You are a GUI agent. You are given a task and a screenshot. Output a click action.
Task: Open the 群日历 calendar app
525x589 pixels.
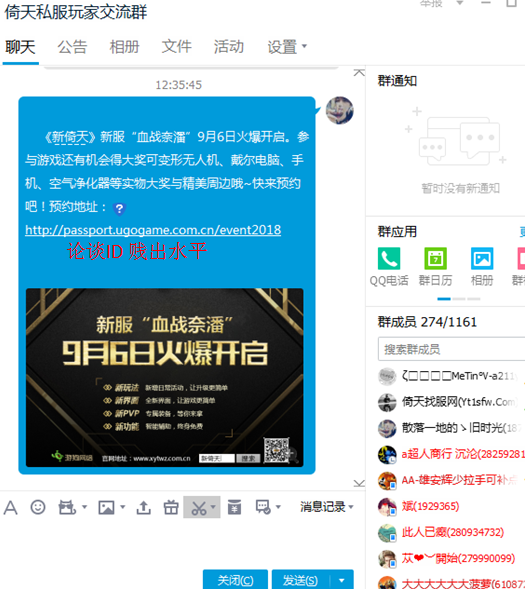pos(435,267)
